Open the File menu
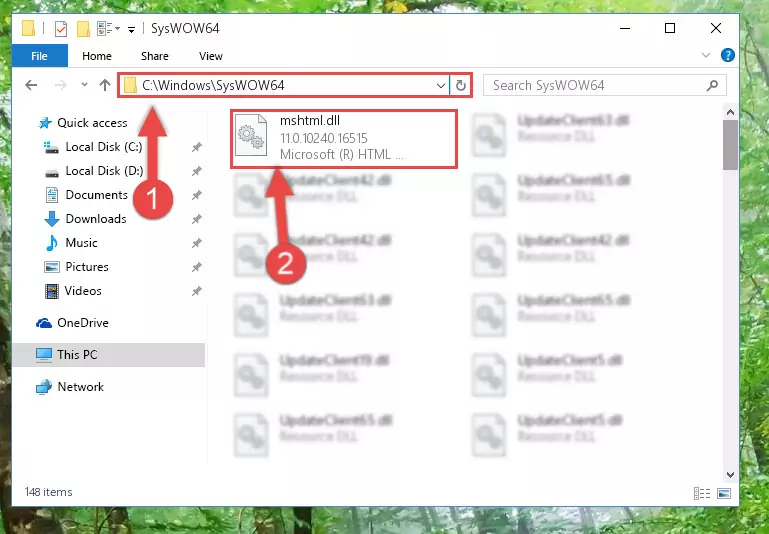 [39, 56]
